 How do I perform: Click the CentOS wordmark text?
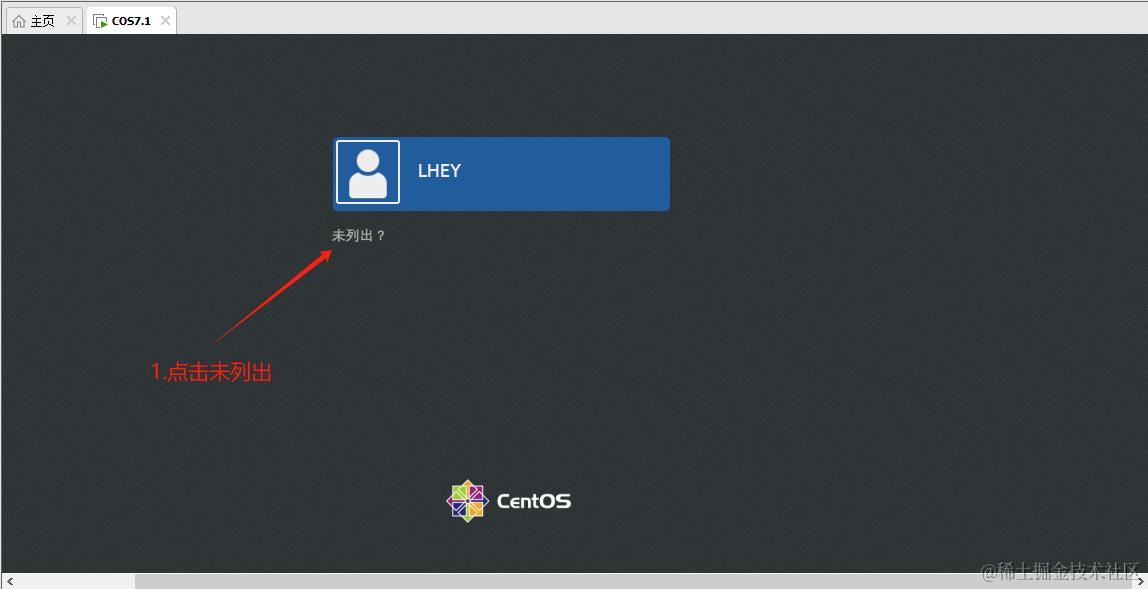(x=534, y=502)
